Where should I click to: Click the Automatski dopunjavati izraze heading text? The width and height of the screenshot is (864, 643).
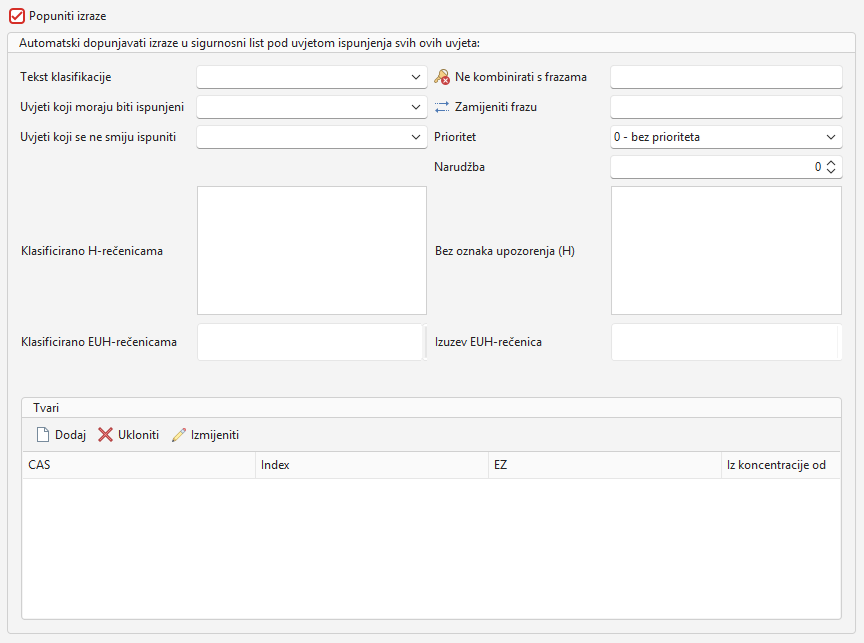[x=249, y=43]
